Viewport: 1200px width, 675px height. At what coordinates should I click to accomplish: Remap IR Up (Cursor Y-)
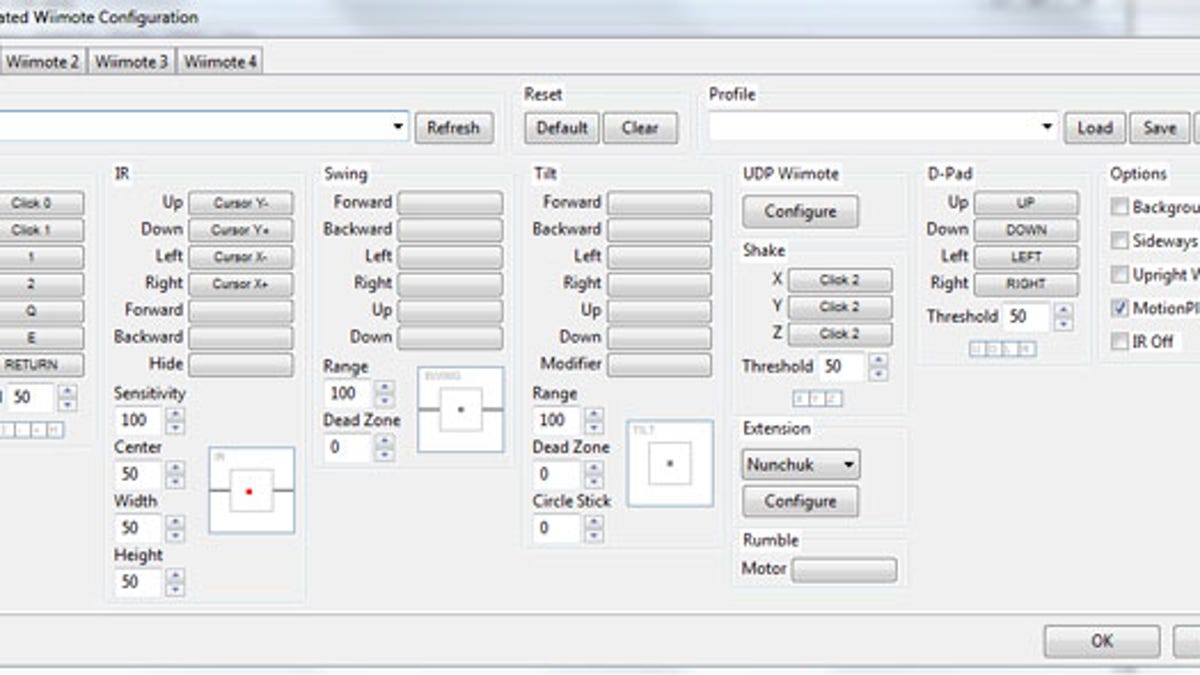pyautogui.click(x=240, y=203)
